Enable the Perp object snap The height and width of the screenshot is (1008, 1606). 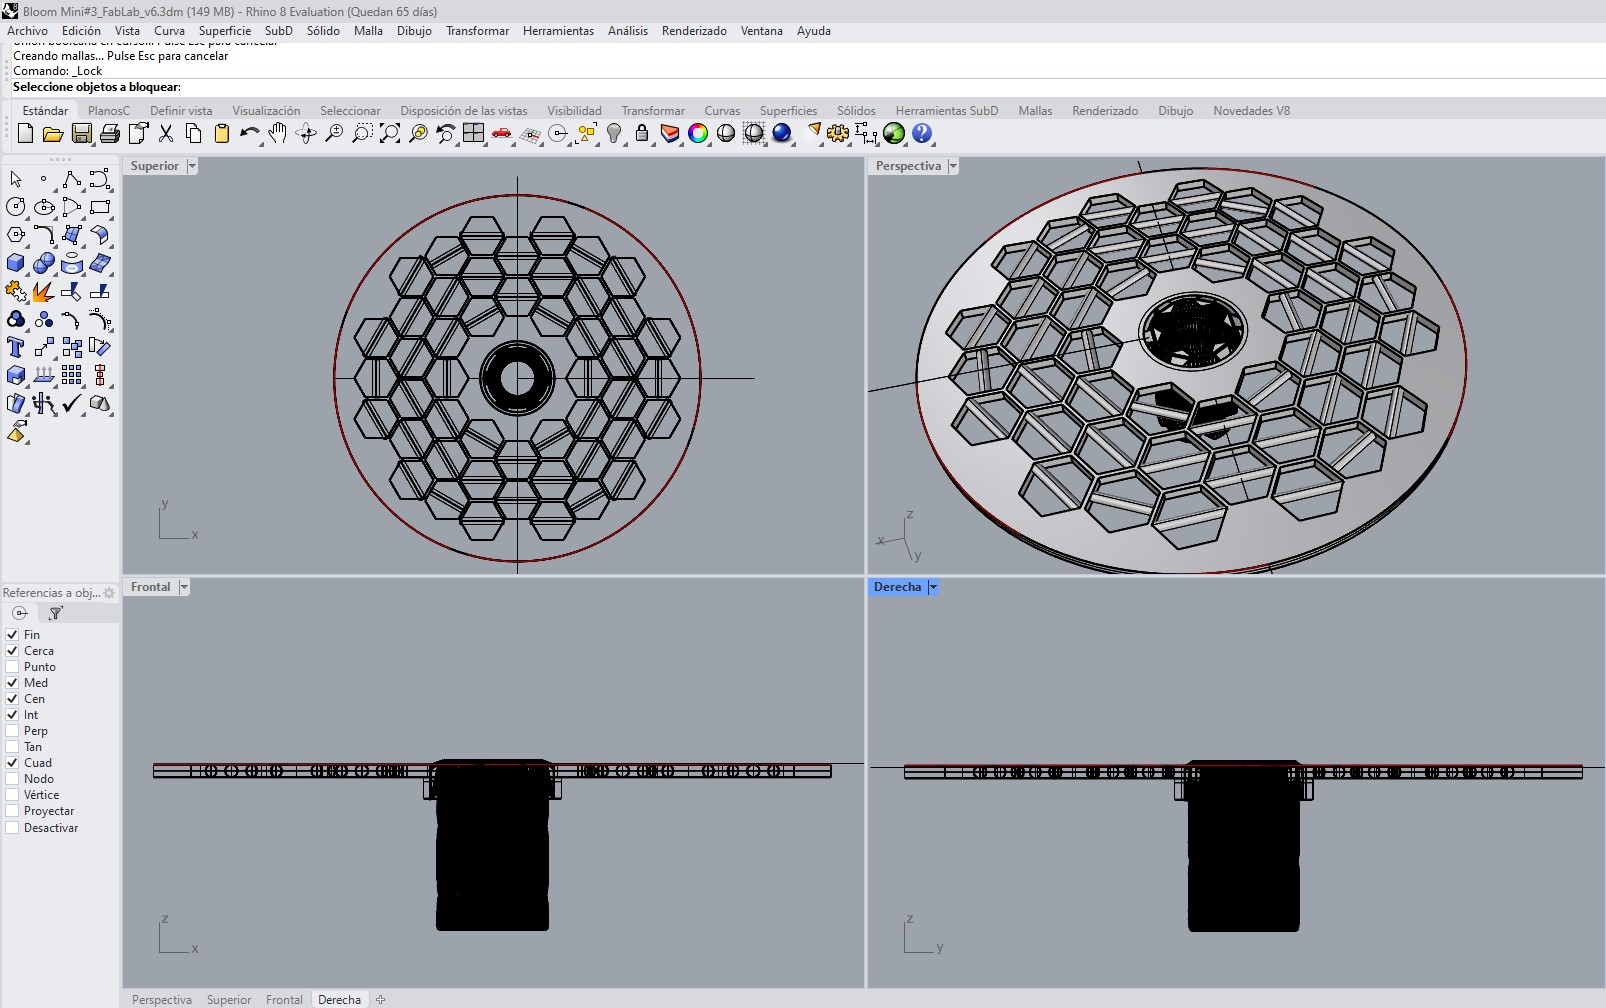coord(13,731)
